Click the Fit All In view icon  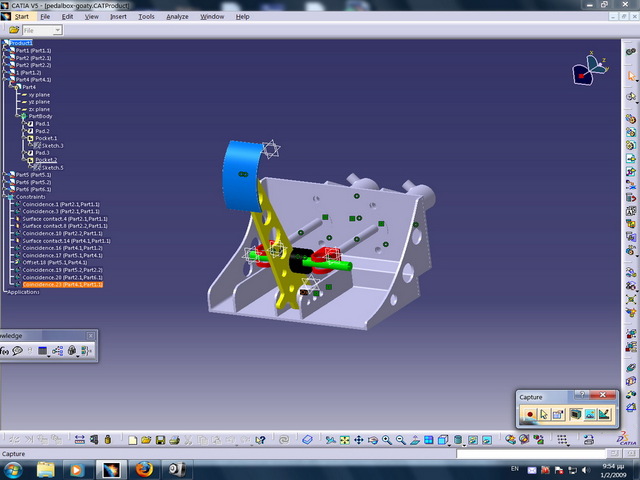344,440
